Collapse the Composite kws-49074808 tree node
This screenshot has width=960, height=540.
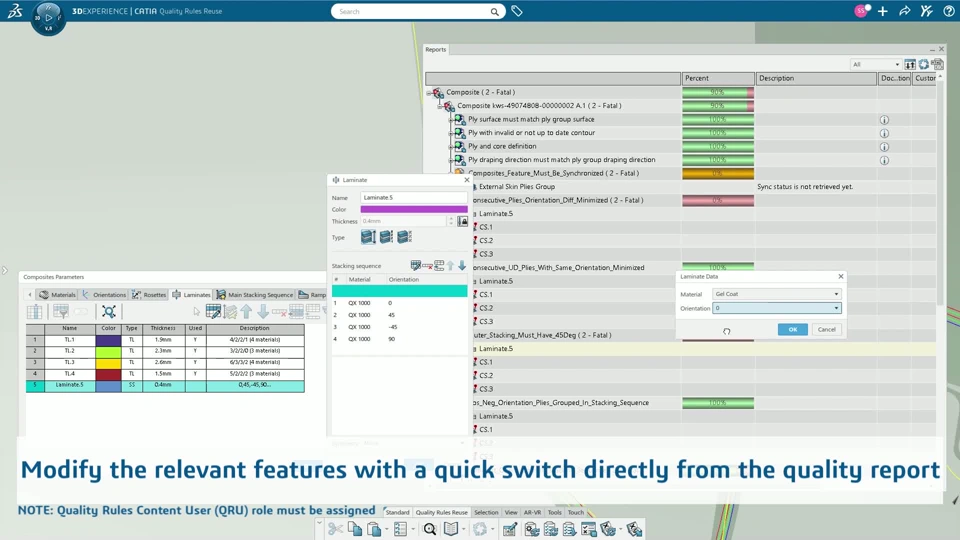(x=440, y=106)
